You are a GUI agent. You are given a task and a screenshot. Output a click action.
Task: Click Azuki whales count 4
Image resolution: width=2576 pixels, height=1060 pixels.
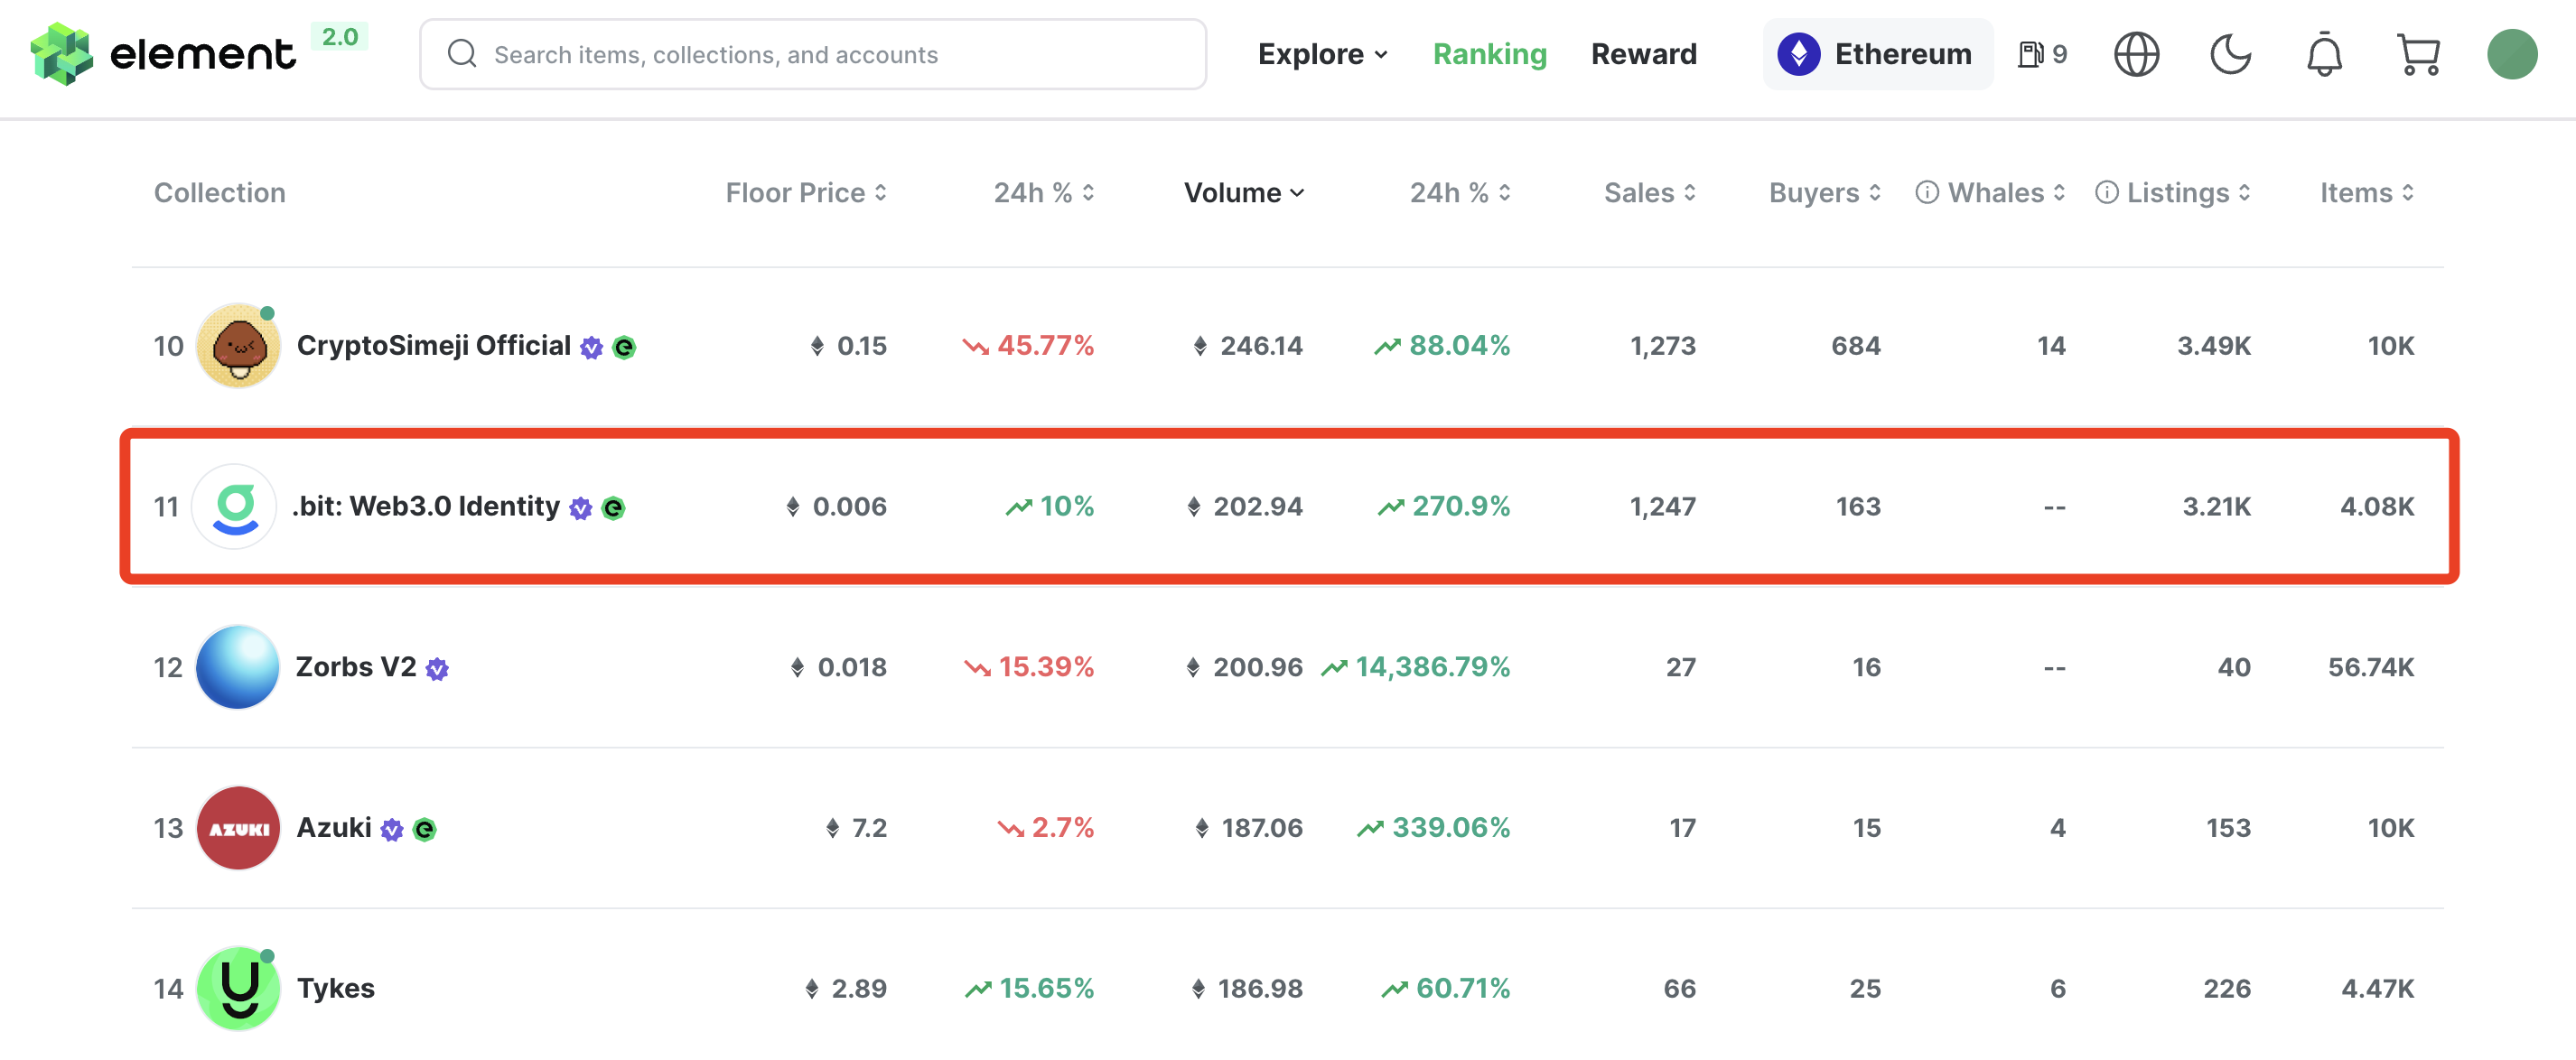point(2057,828)
